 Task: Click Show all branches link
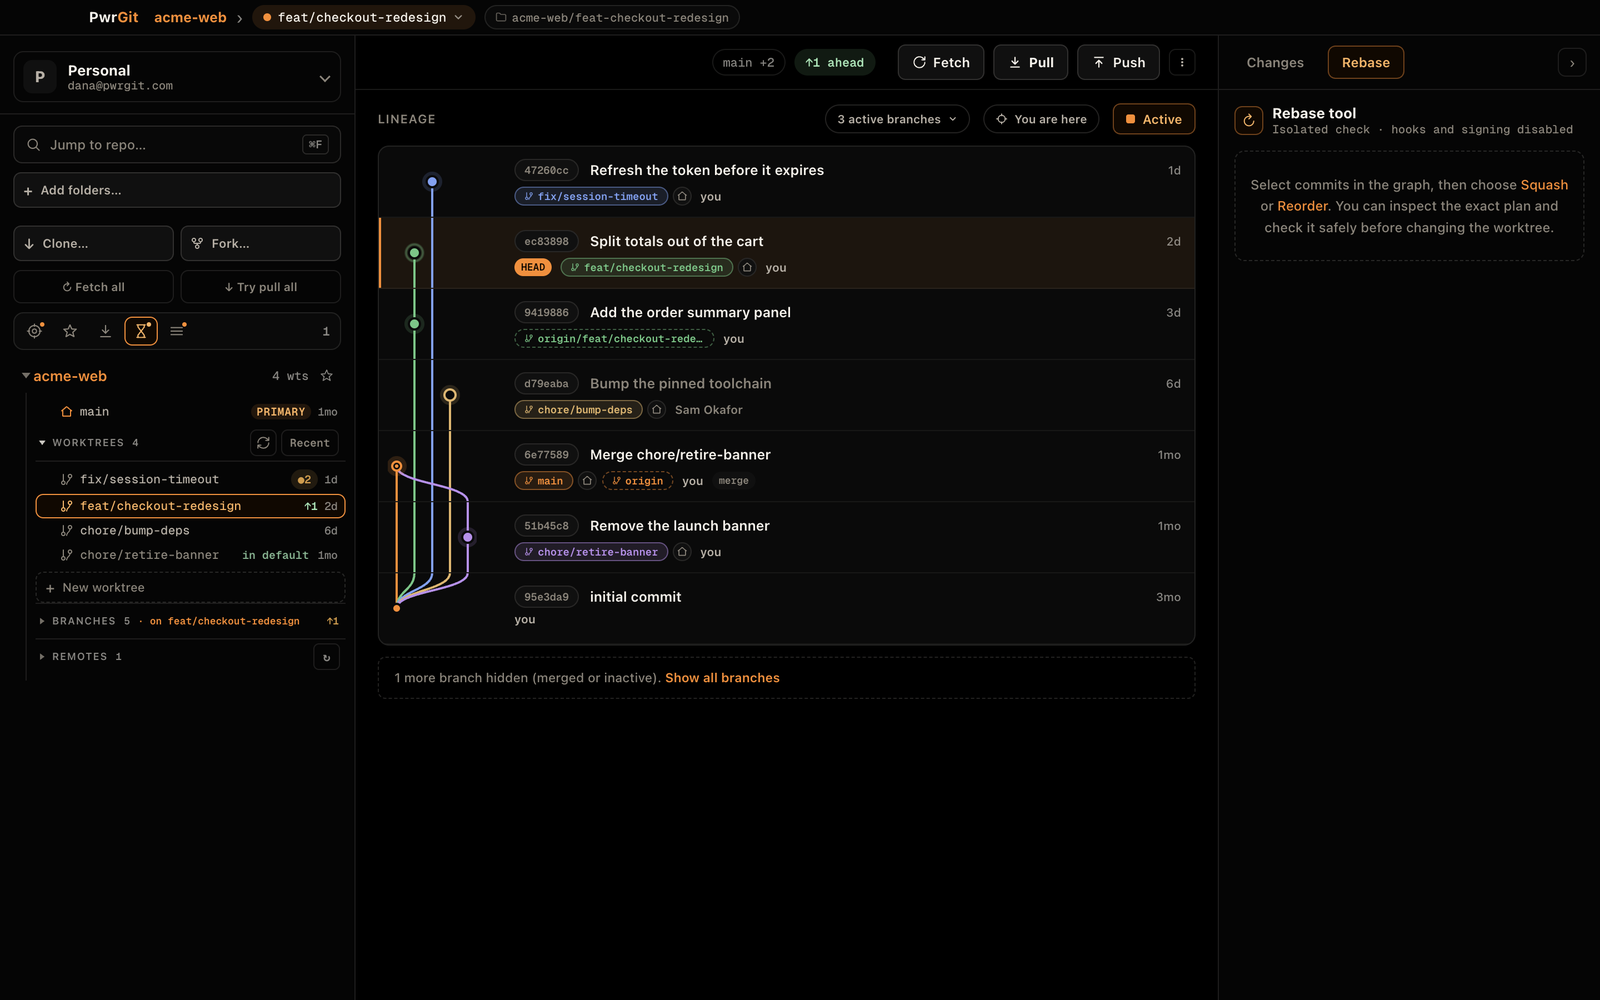[722, 678]
